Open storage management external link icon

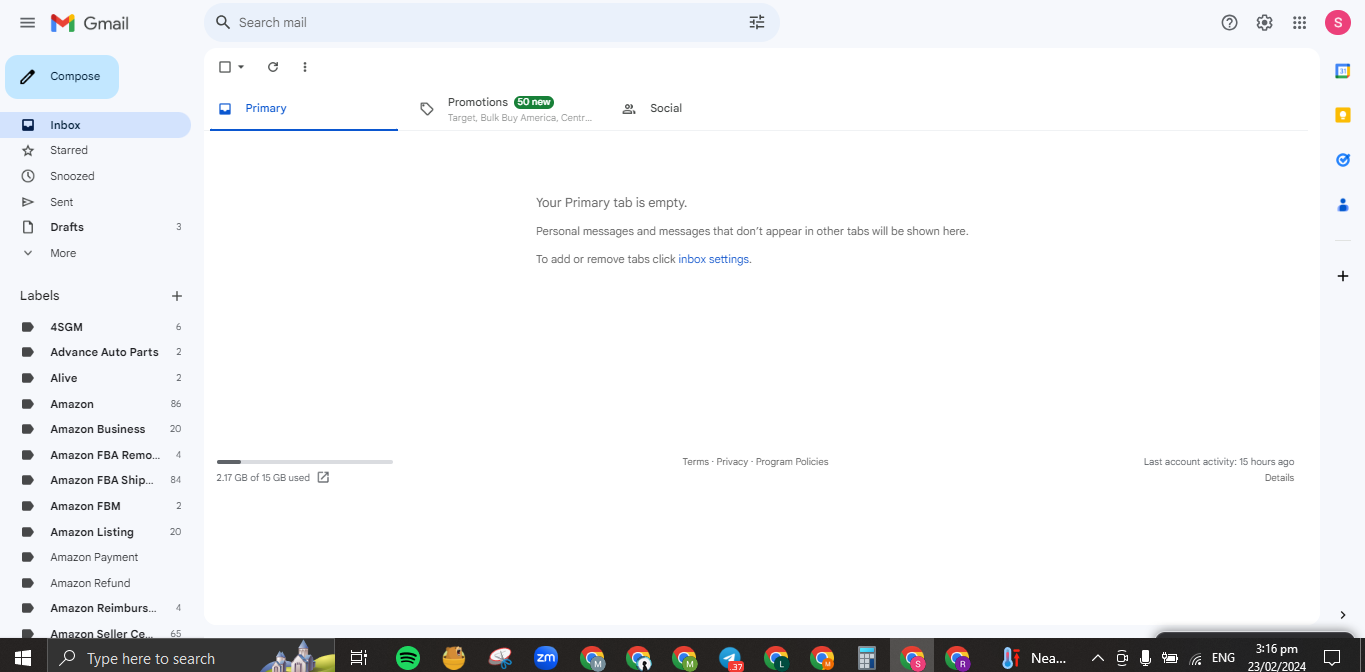323,477
